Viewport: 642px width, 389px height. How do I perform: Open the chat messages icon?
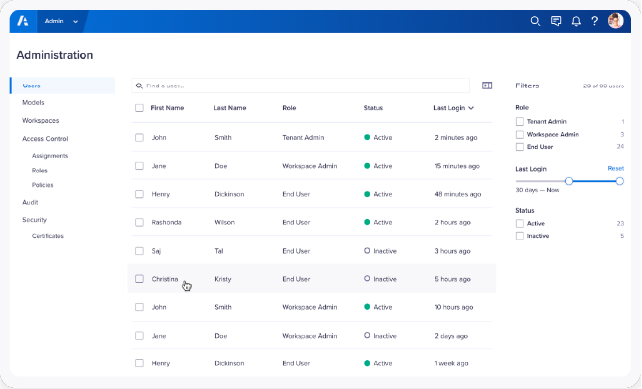tap(556, 21)
